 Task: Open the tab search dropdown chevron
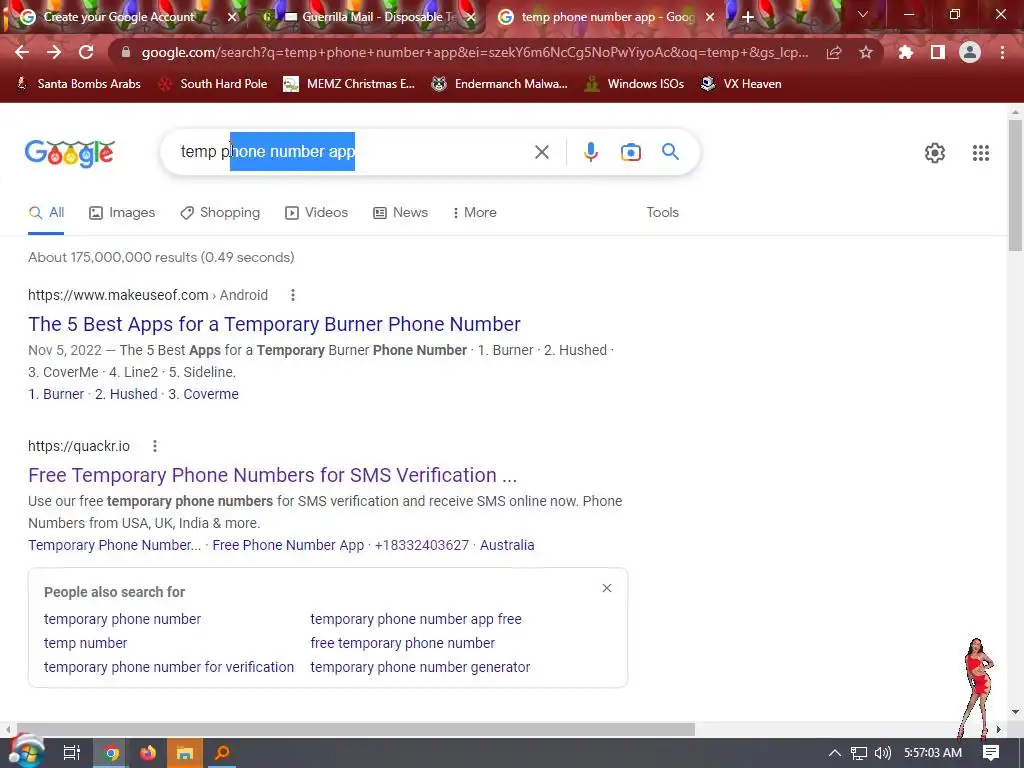tap(863, 14)
